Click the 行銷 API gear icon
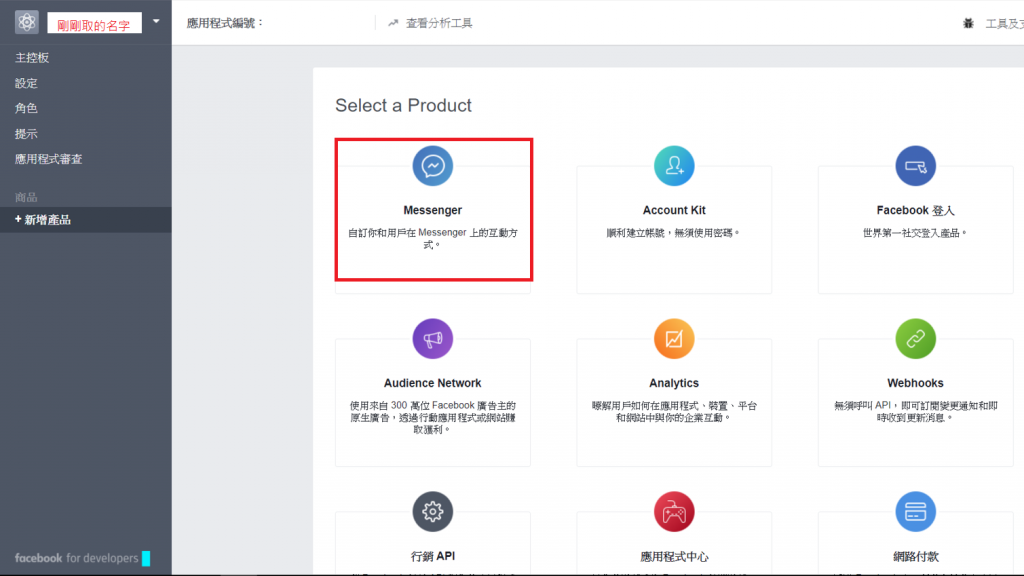This screenshot has width=1024, height=576. [432, 511]
